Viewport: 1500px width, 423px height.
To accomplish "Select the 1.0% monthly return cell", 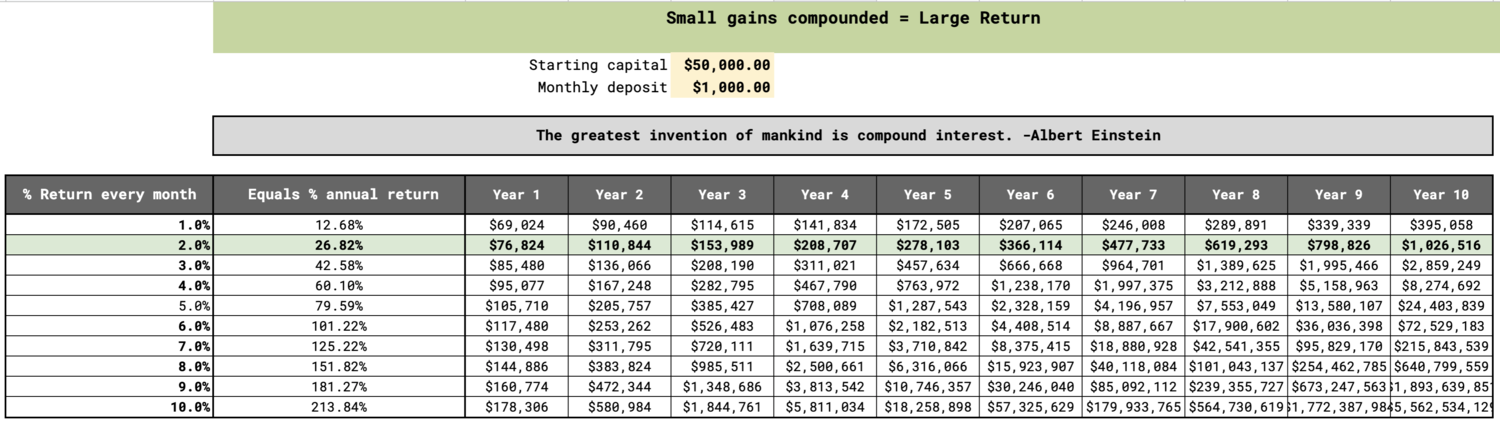I will (109, 225).
